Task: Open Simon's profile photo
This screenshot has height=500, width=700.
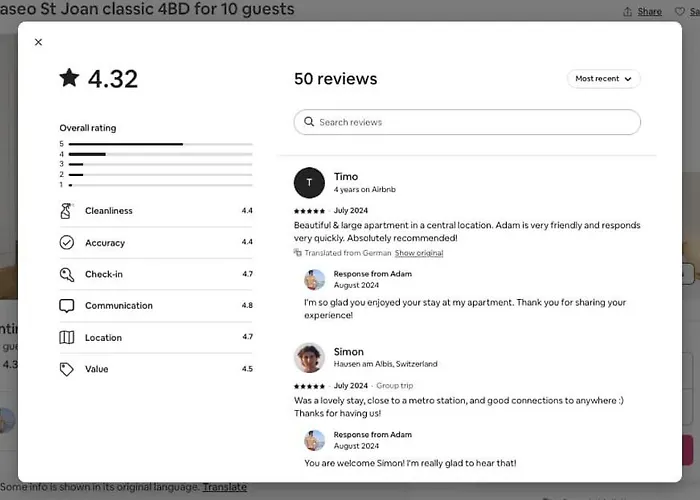Action: point(309,358)
